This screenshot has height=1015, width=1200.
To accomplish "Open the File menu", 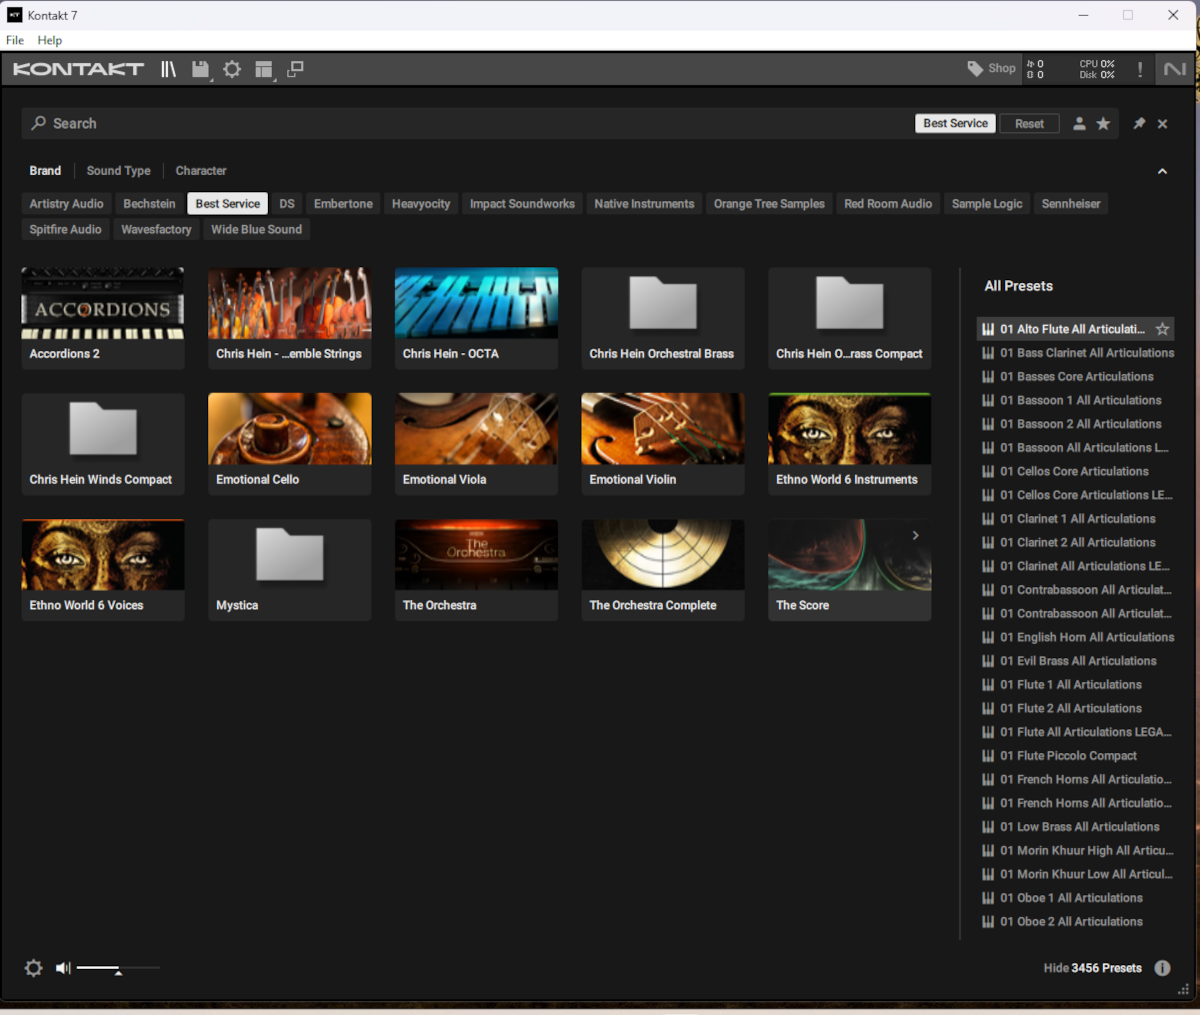I will (x=15, y=40).
